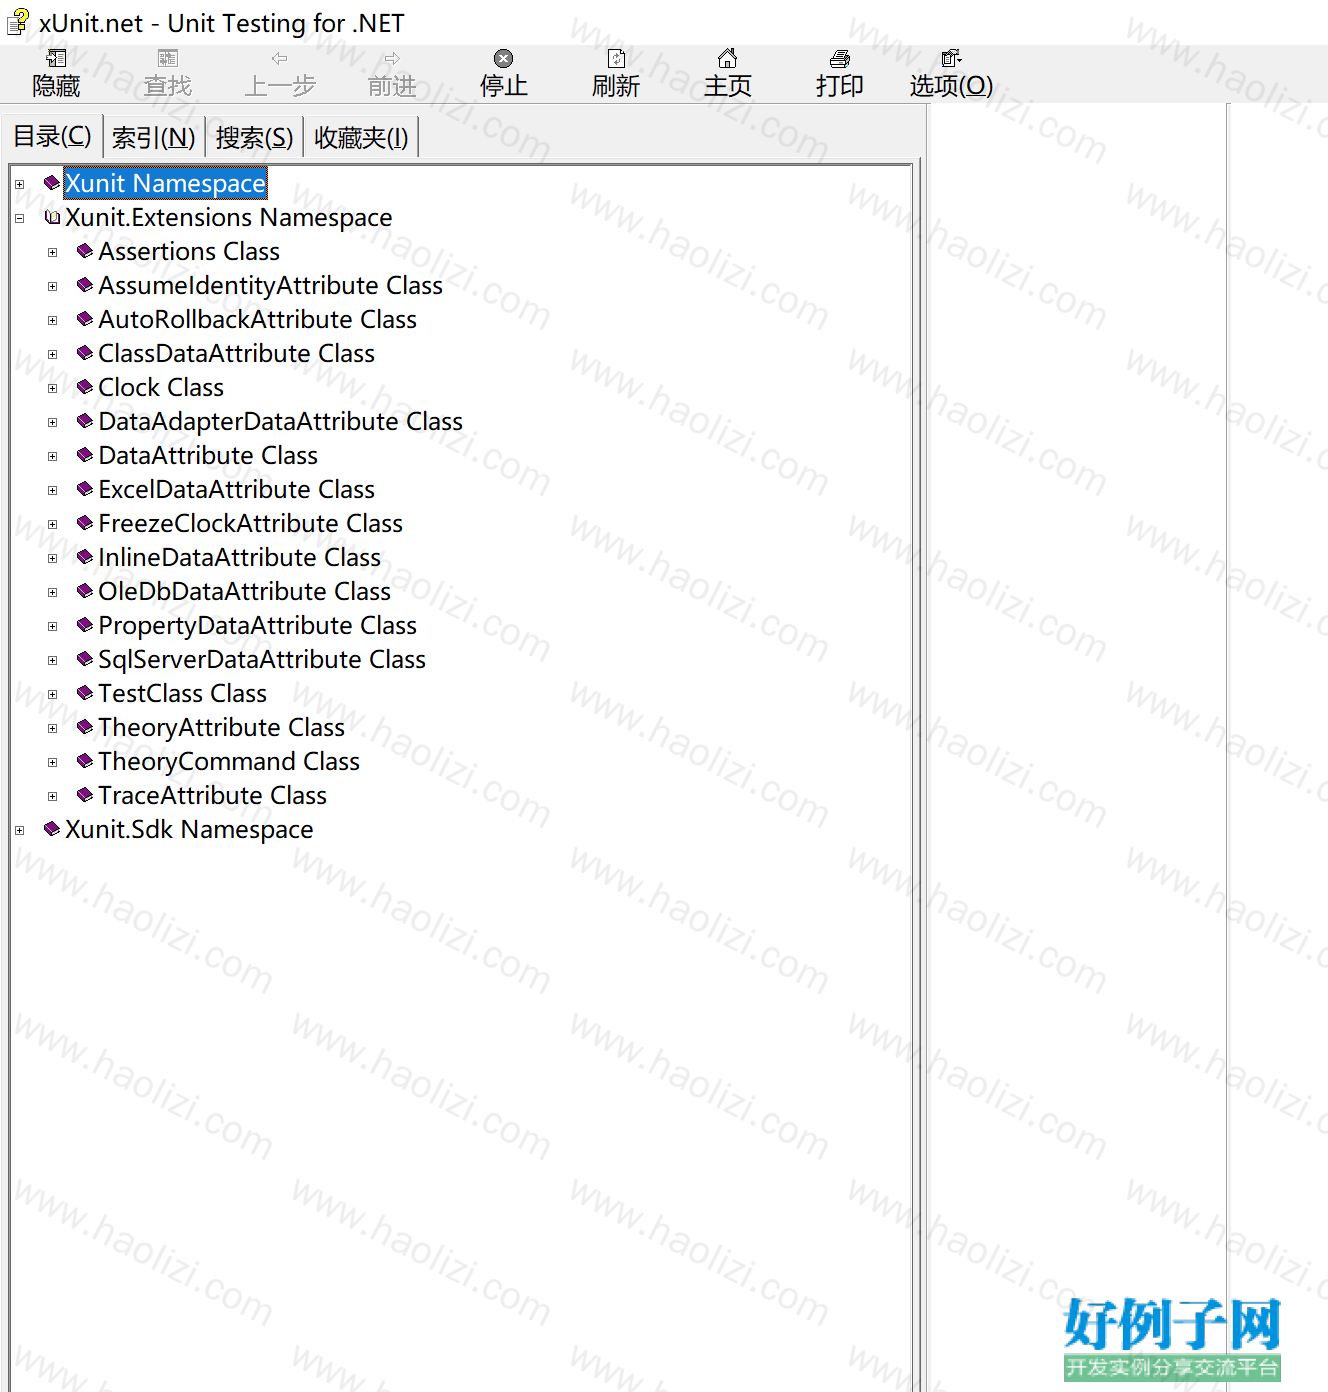Select the Xunit.Sdk Namespace entry
1328x1392 pixels.
pos(189,829)
